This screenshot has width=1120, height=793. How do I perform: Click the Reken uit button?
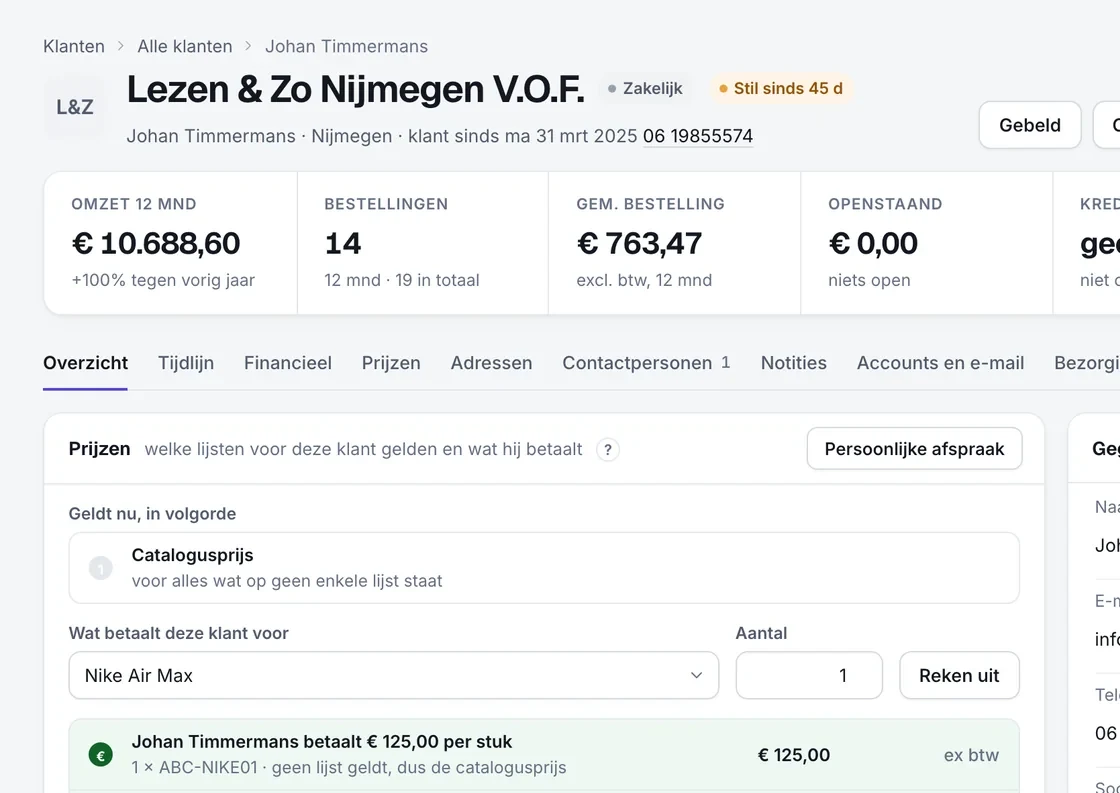(959, 675)
